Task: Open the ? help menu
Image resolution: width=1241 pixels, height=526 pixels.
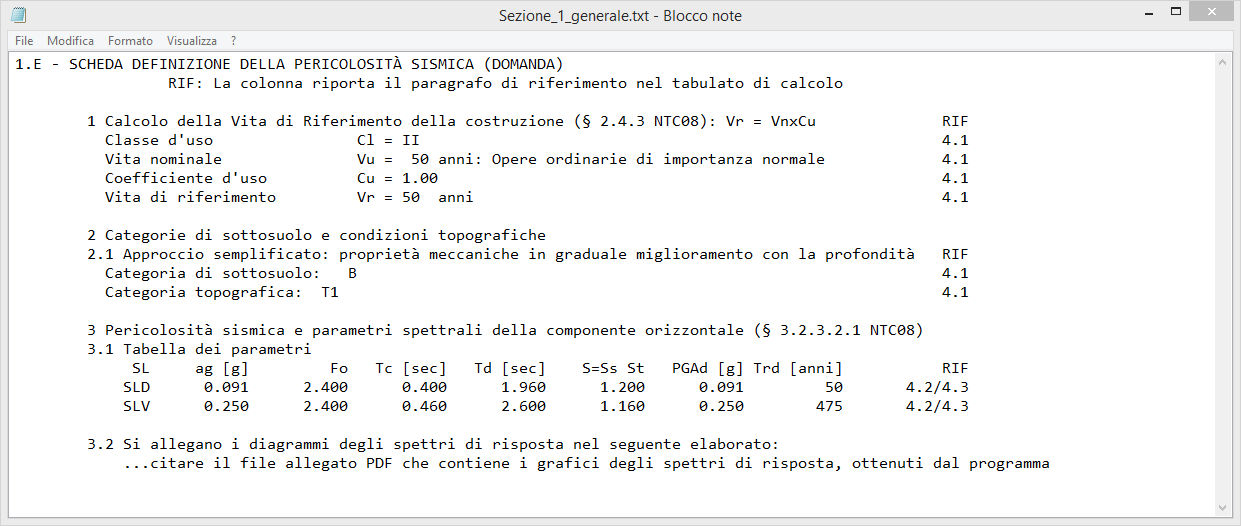Action: (233, 41)
